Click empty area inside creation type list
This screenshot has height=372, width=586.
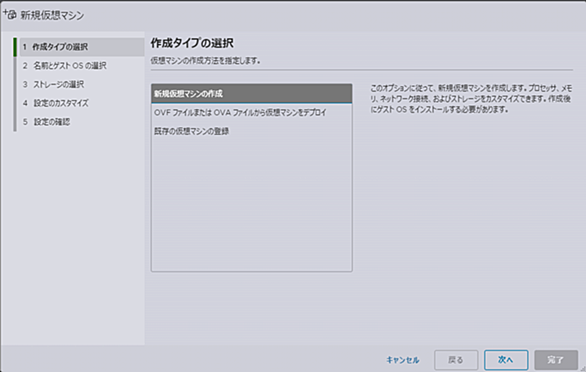pos(252,206)
